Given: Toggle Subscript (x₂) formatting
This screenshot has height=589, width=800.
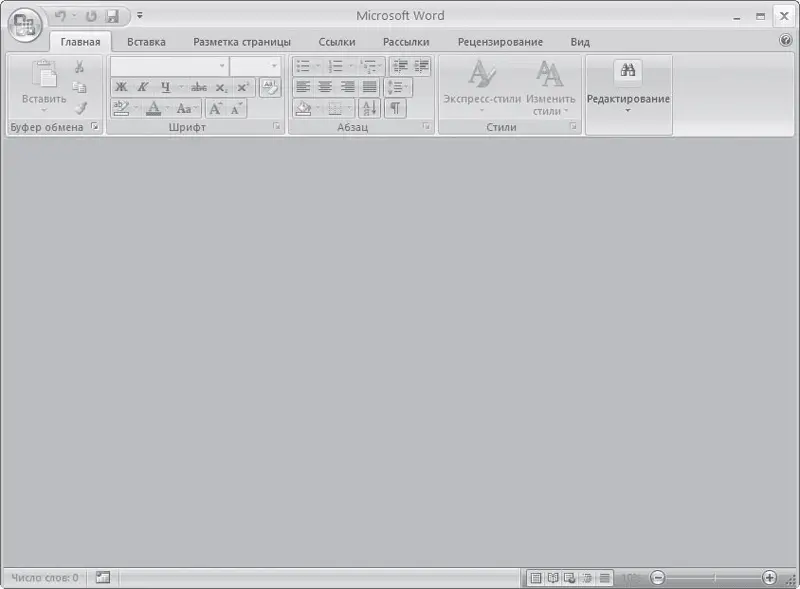Looking at the screenshot, I should click(221, 87).
